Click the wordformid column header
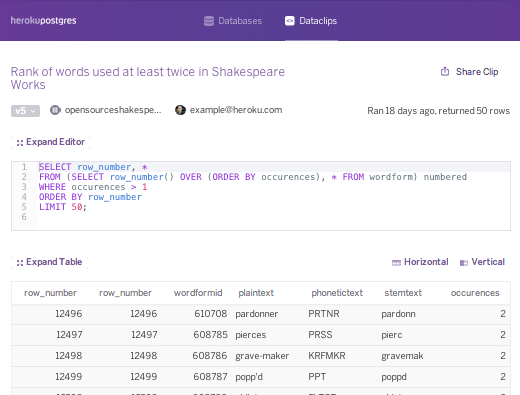The image size is (520, 395). click(198, 293)
